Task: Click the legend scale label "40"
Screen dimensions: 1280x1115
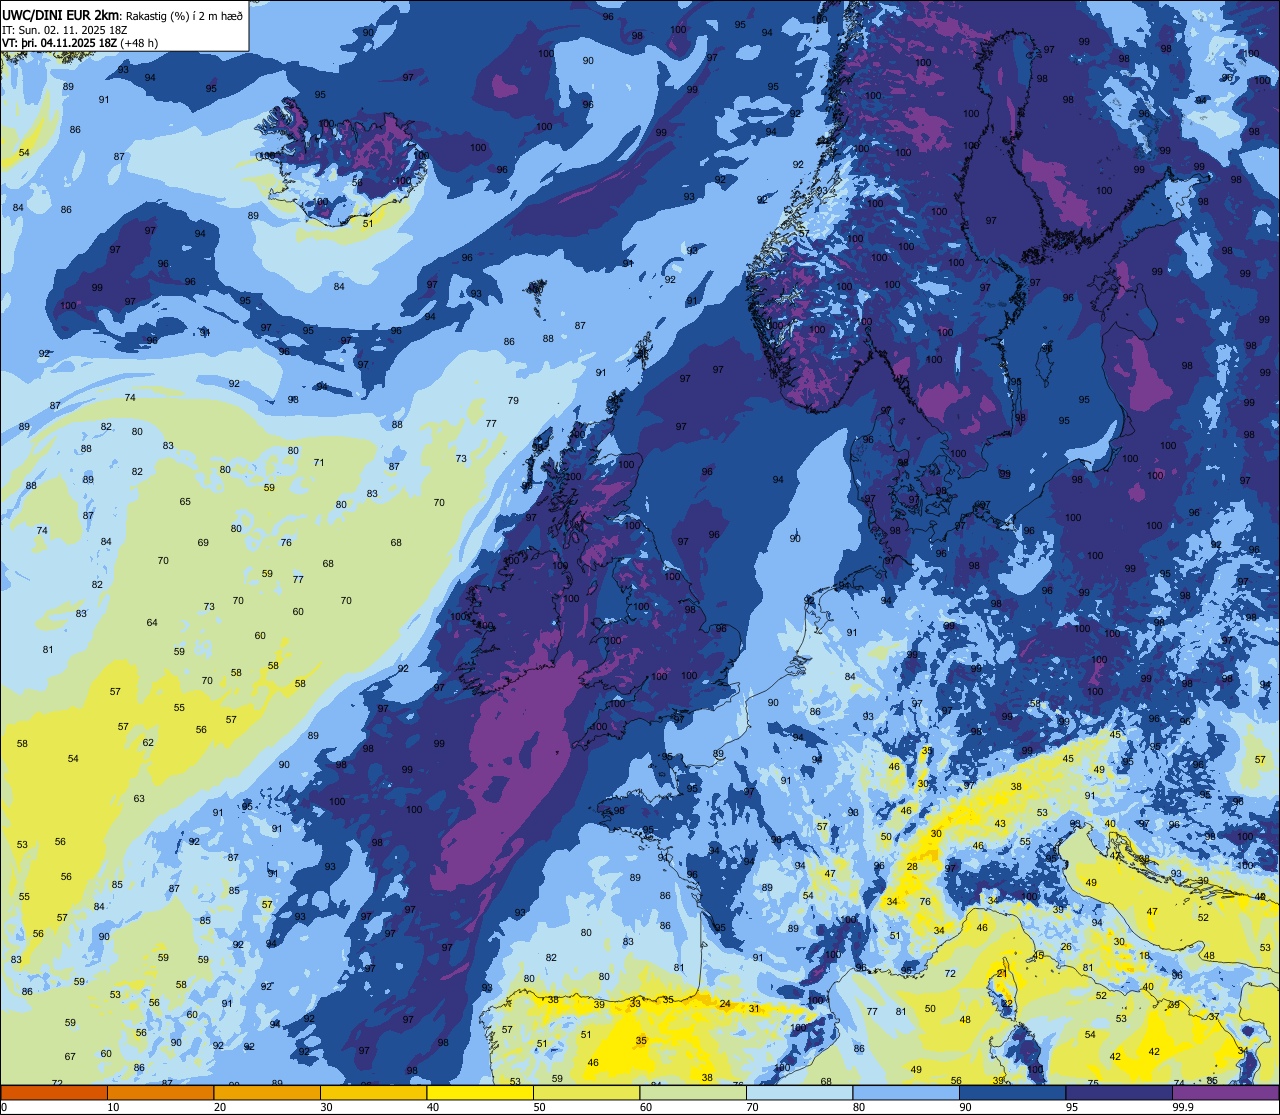Action: [433, 1107]
